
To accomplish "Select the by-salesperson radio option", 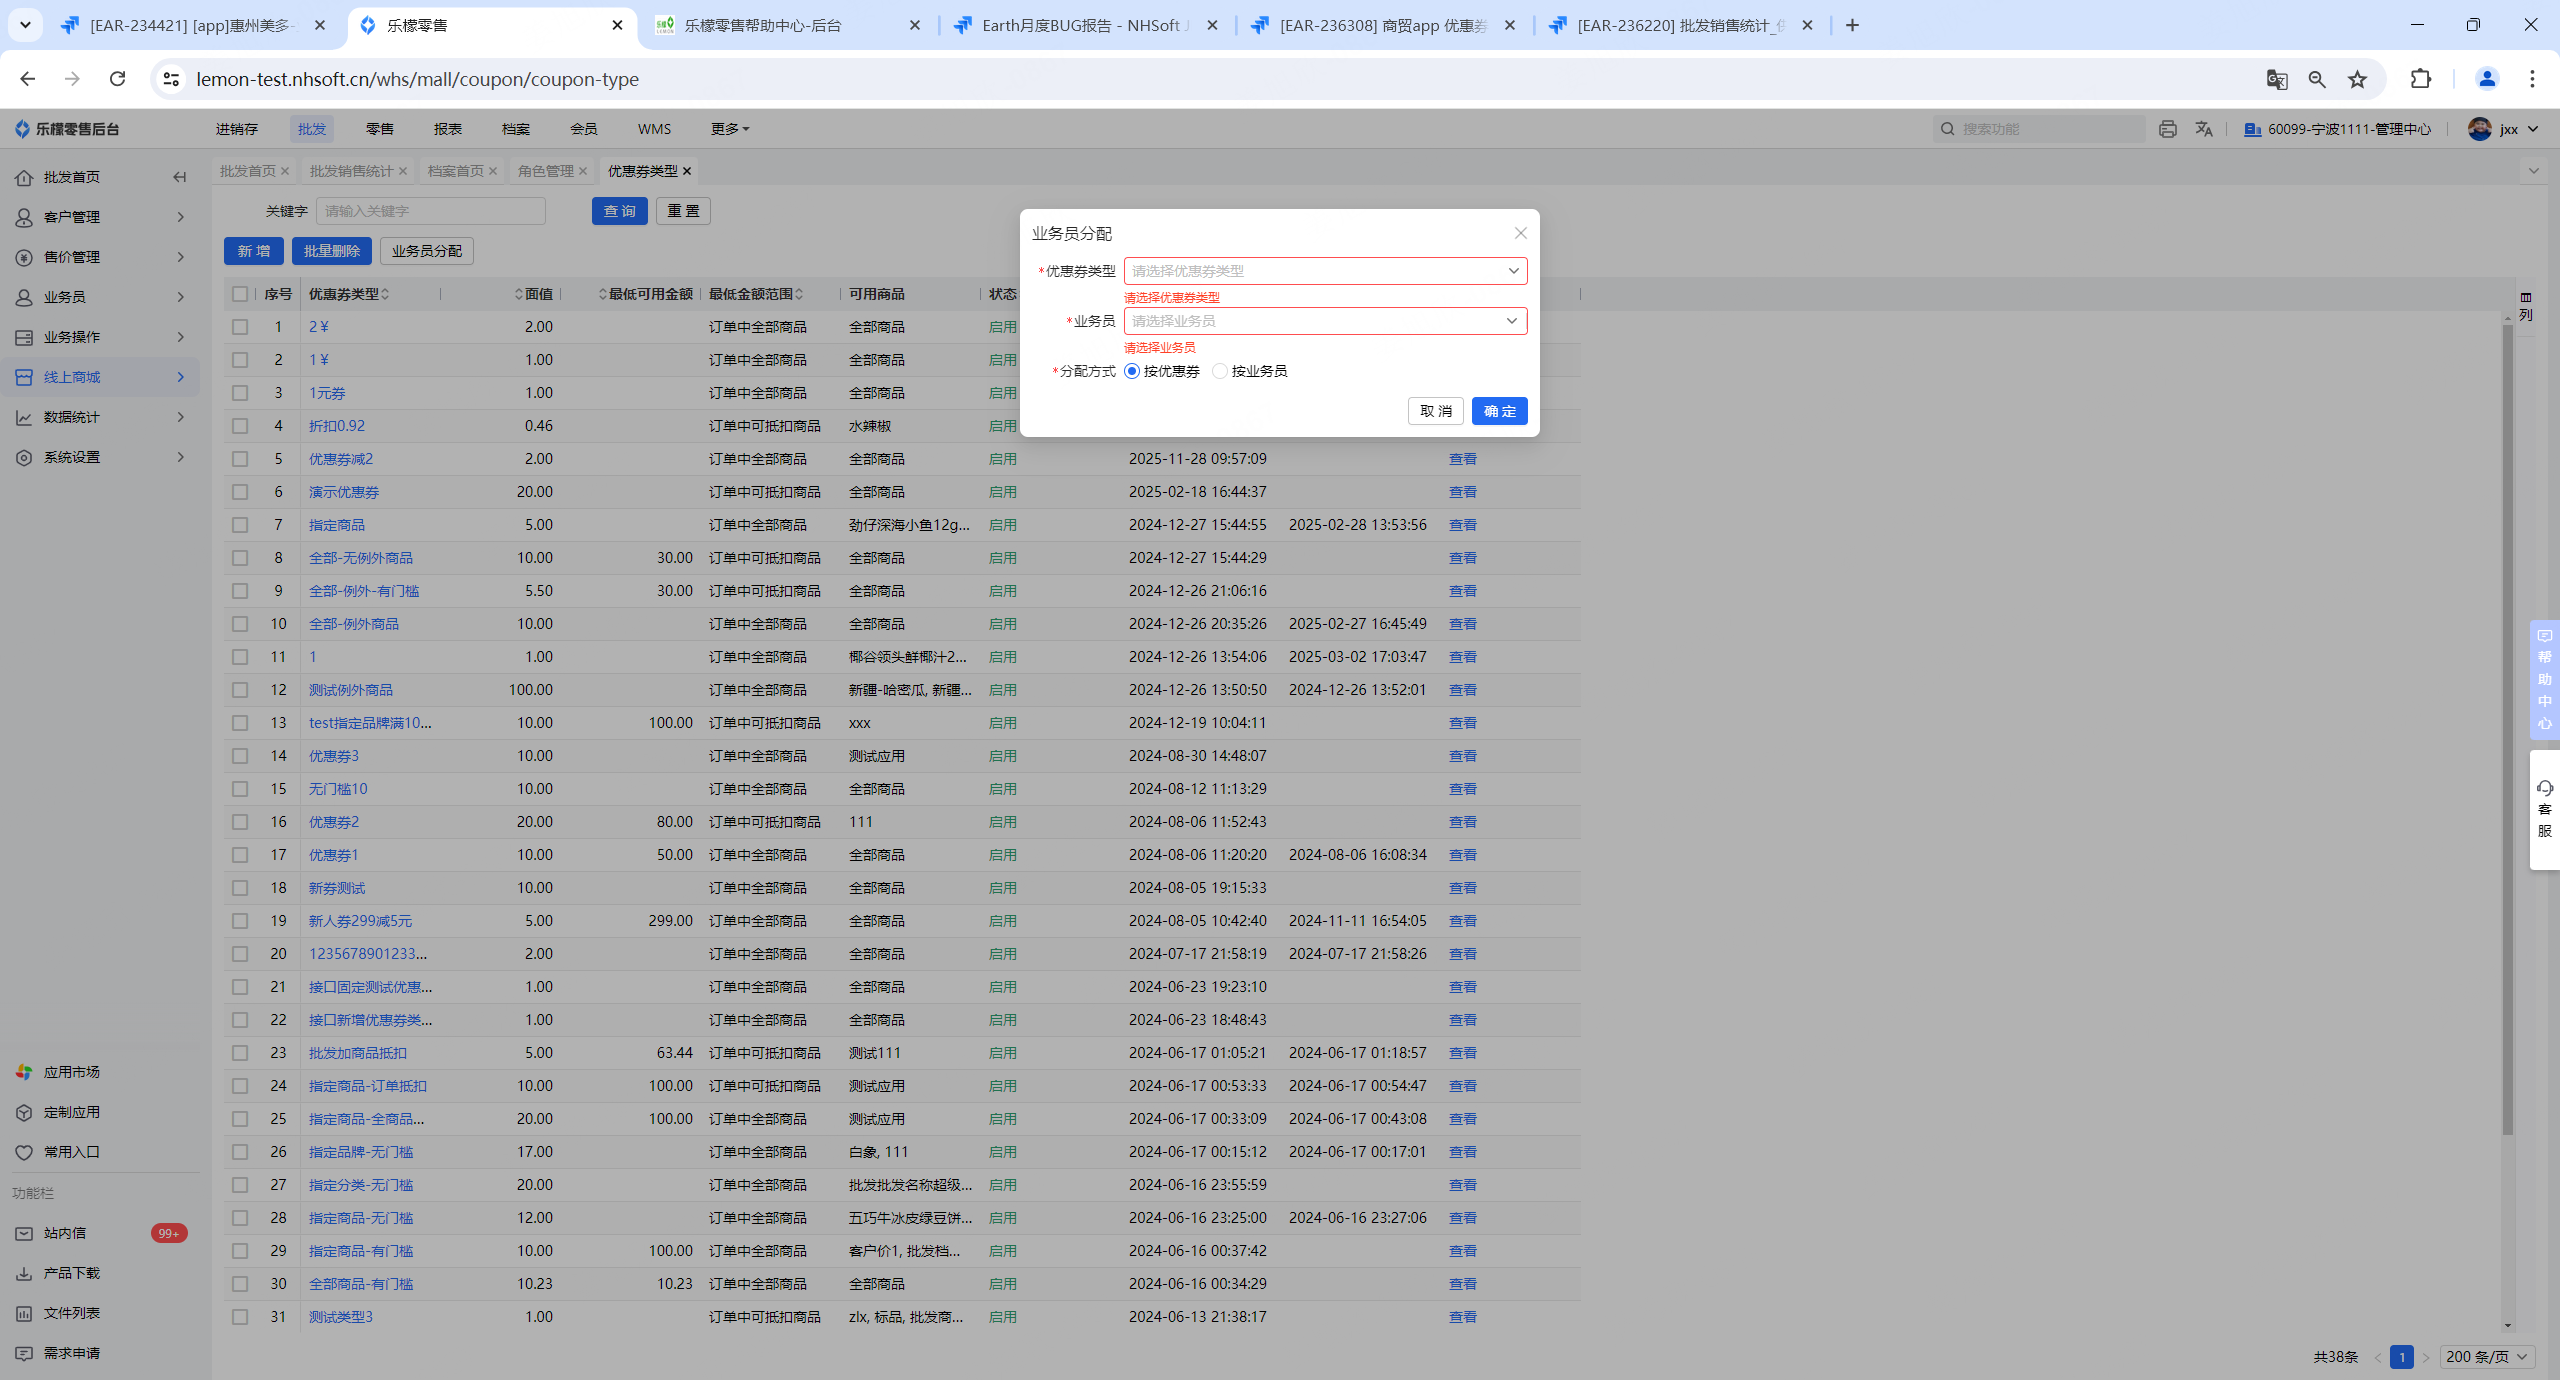I will coord(1220,371).
